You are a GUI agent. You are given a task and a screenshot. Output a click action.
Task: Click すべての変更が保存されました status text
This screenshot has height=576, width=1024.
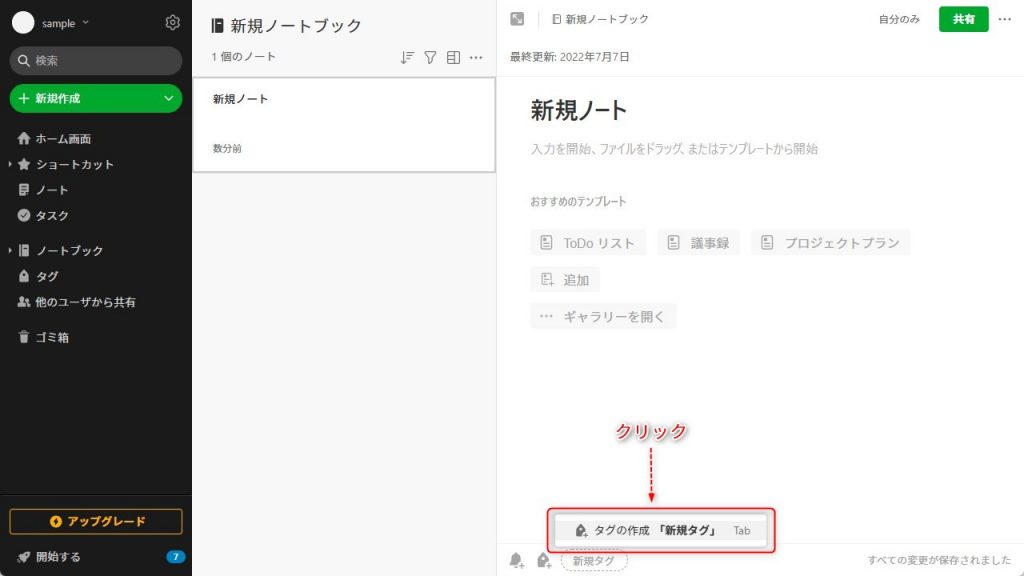coord(939,560)
